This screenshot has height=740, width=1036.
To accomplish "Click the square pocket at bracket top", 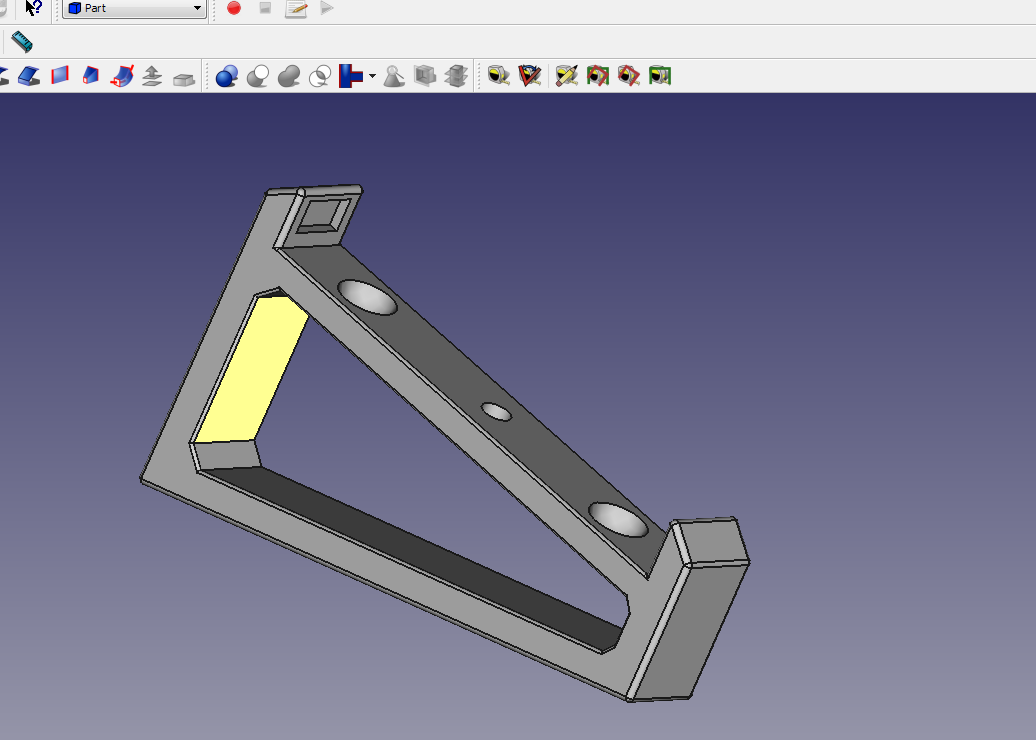I will pos(324,215).
